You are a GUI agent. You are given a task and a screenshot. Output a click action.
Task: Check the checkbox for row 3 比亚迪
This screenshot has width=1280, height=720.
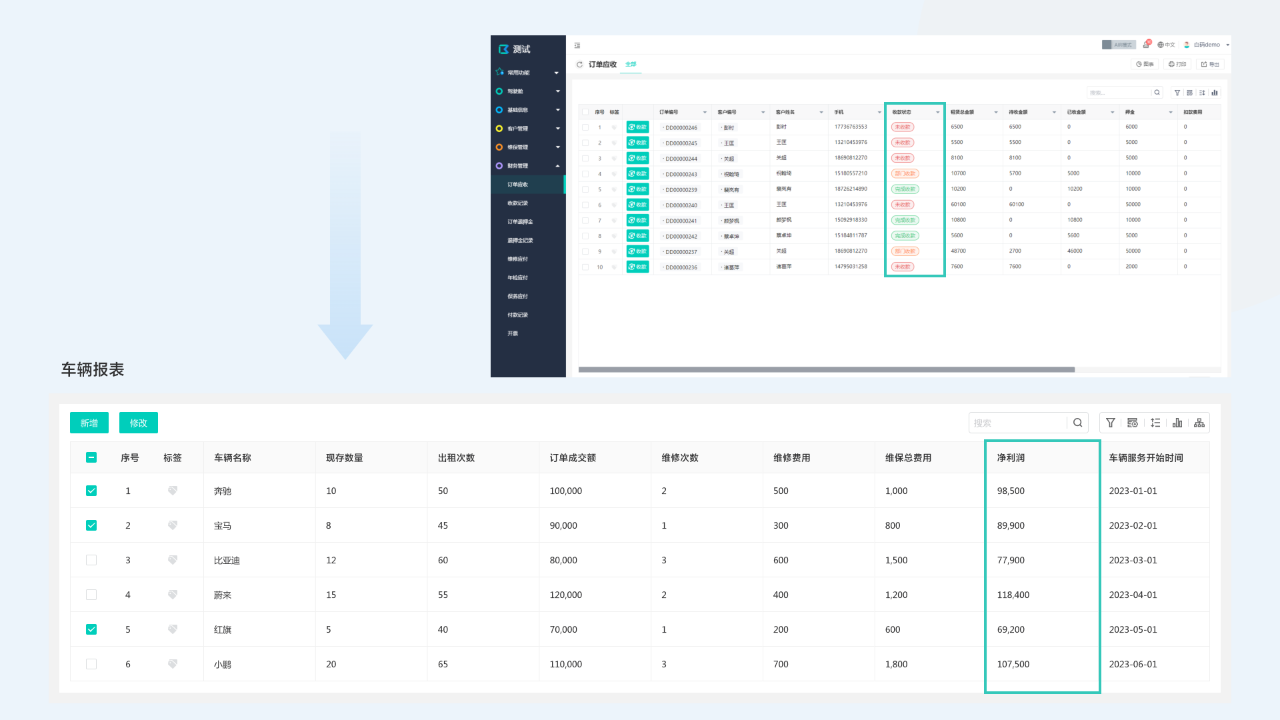[x=91, y=560]
